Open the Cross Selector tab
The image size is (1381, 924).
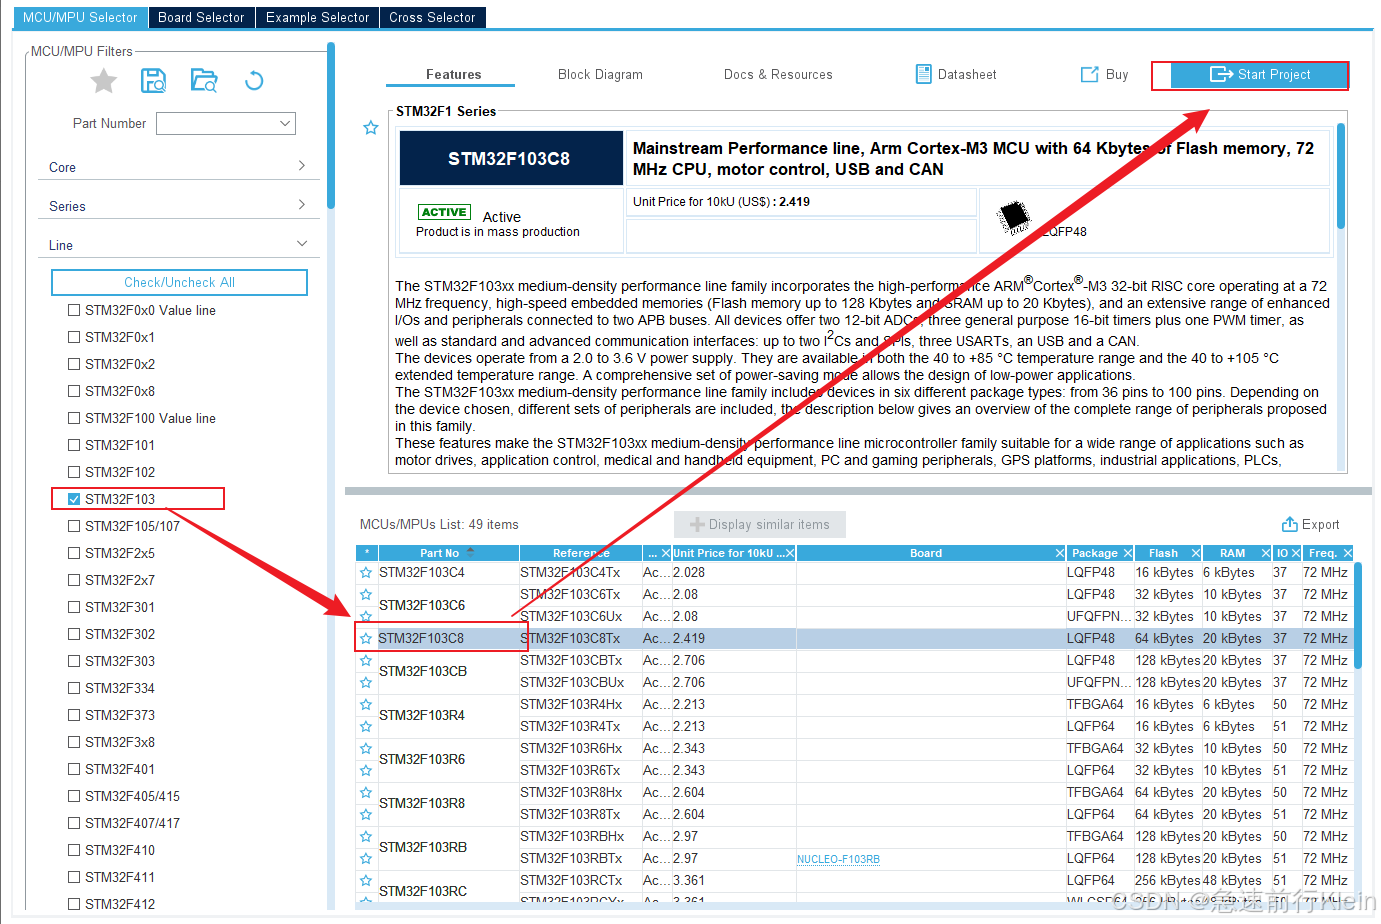[x=432, y=17]
